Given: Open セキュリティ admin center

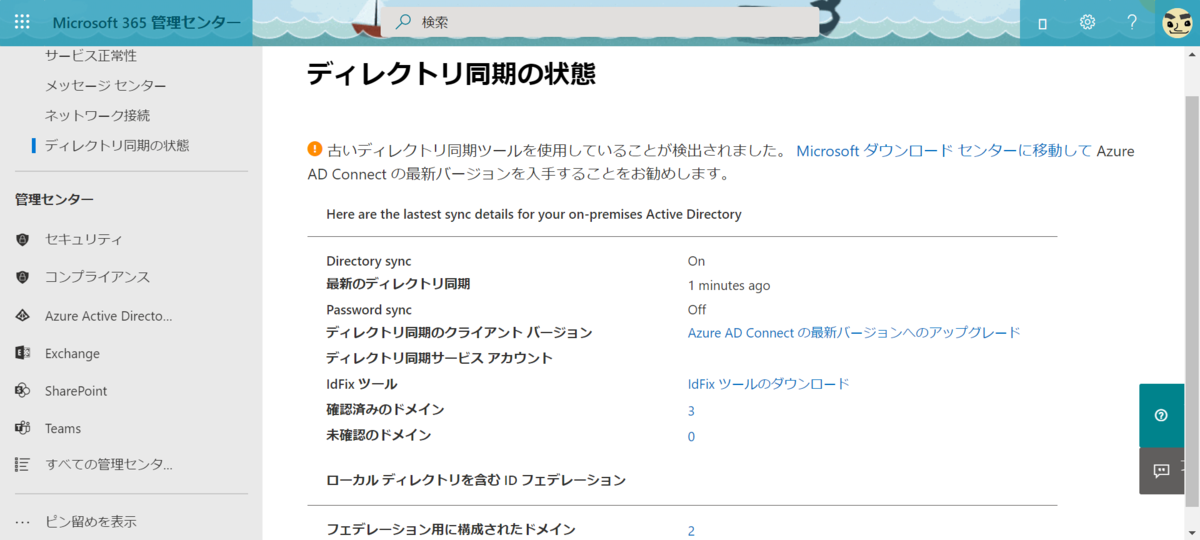Looking at the screenshot, I should 84,239.
